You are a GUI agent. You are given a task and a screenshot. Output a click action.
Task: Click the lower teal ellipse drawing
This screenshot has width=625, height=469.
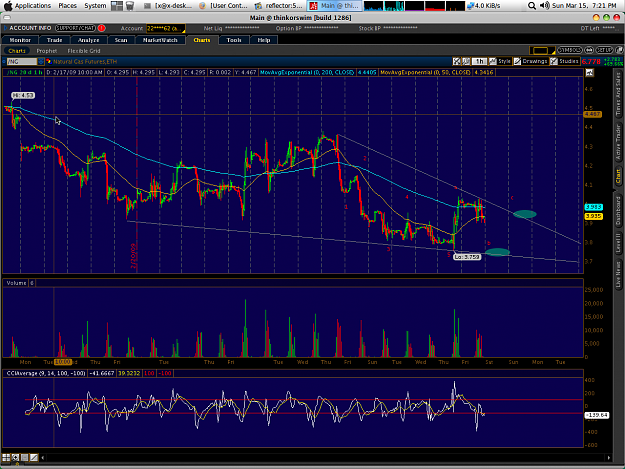497,252
